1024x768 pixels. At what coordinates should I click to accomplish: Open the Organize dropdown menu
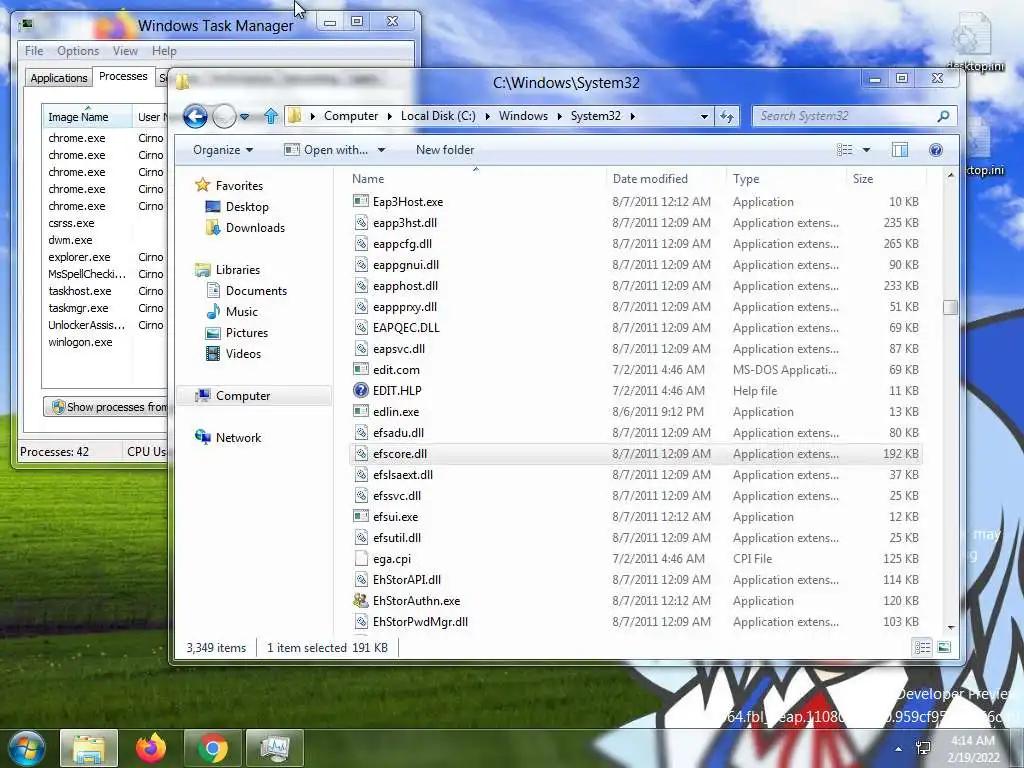[223, 150]
